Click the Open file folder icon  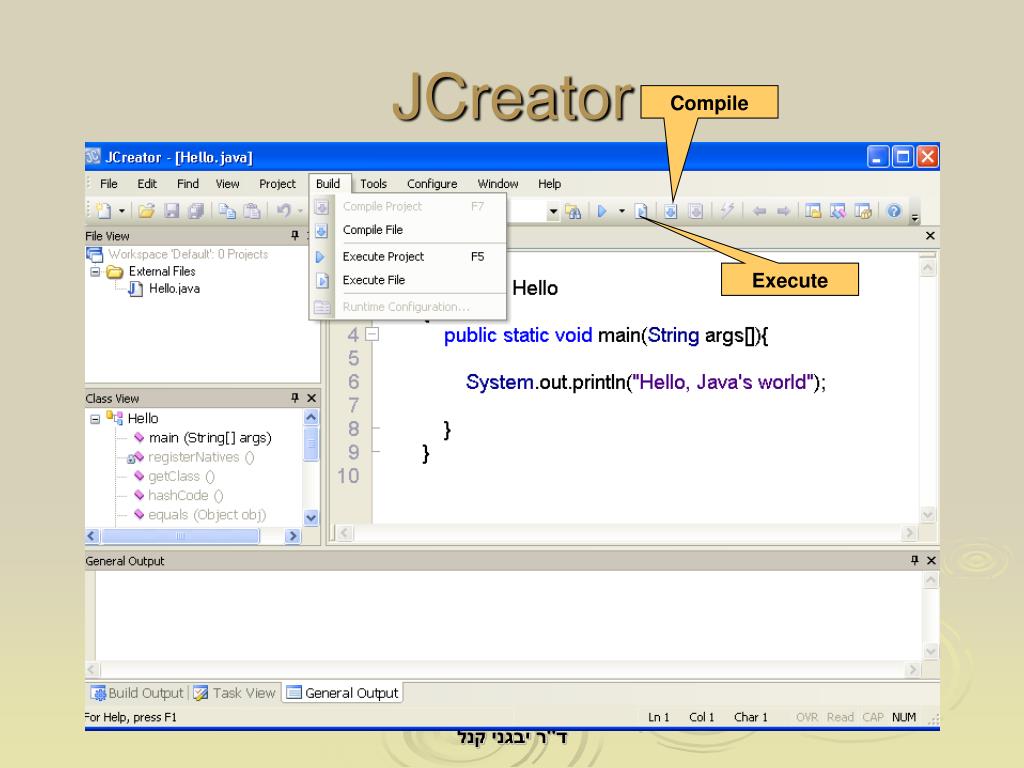point(146,210)
